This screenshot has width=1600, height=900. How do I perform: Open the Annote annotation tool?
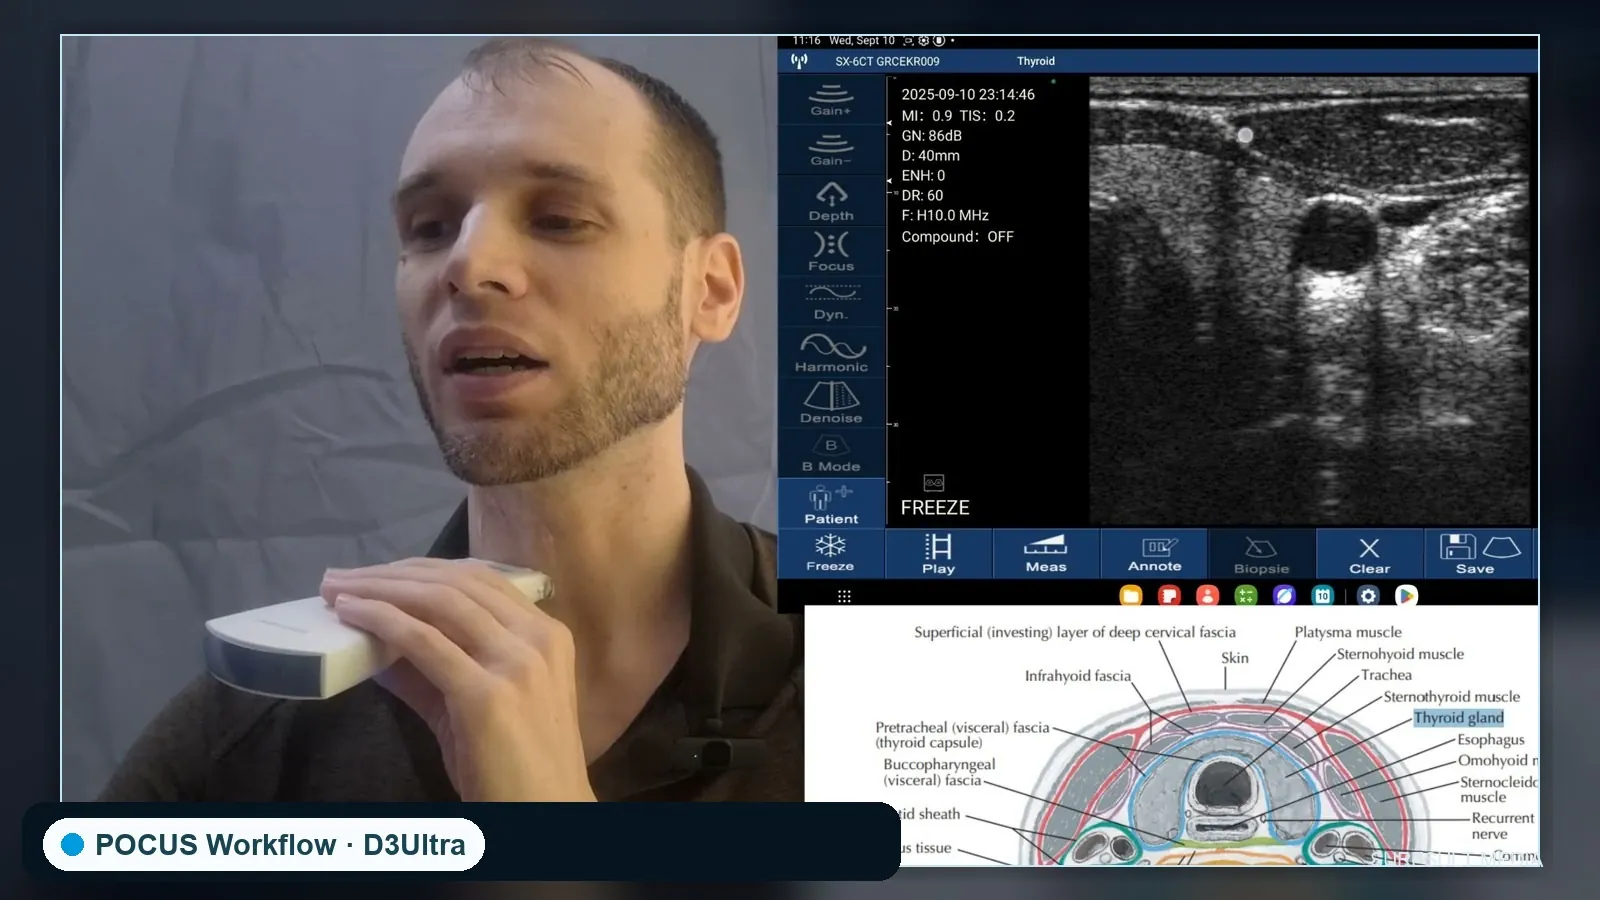pyautogui.click(x=1154, y=553)
